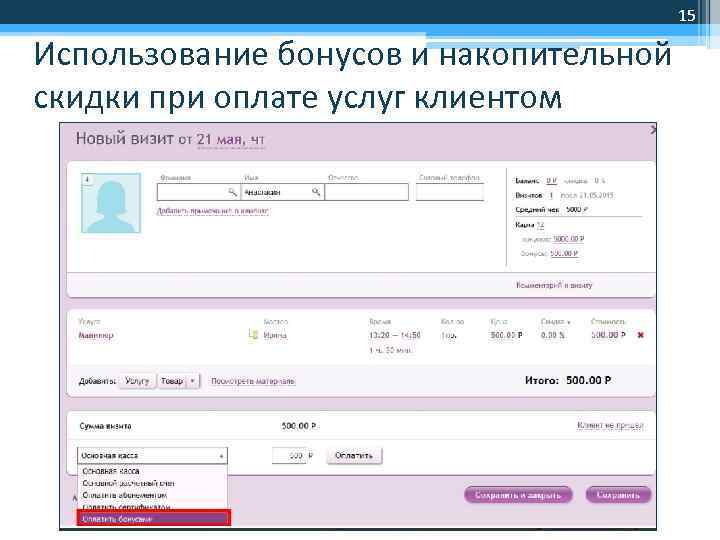Select Основная касса option in list
This screenshot has width=720, height=540.
coord(111,471)
